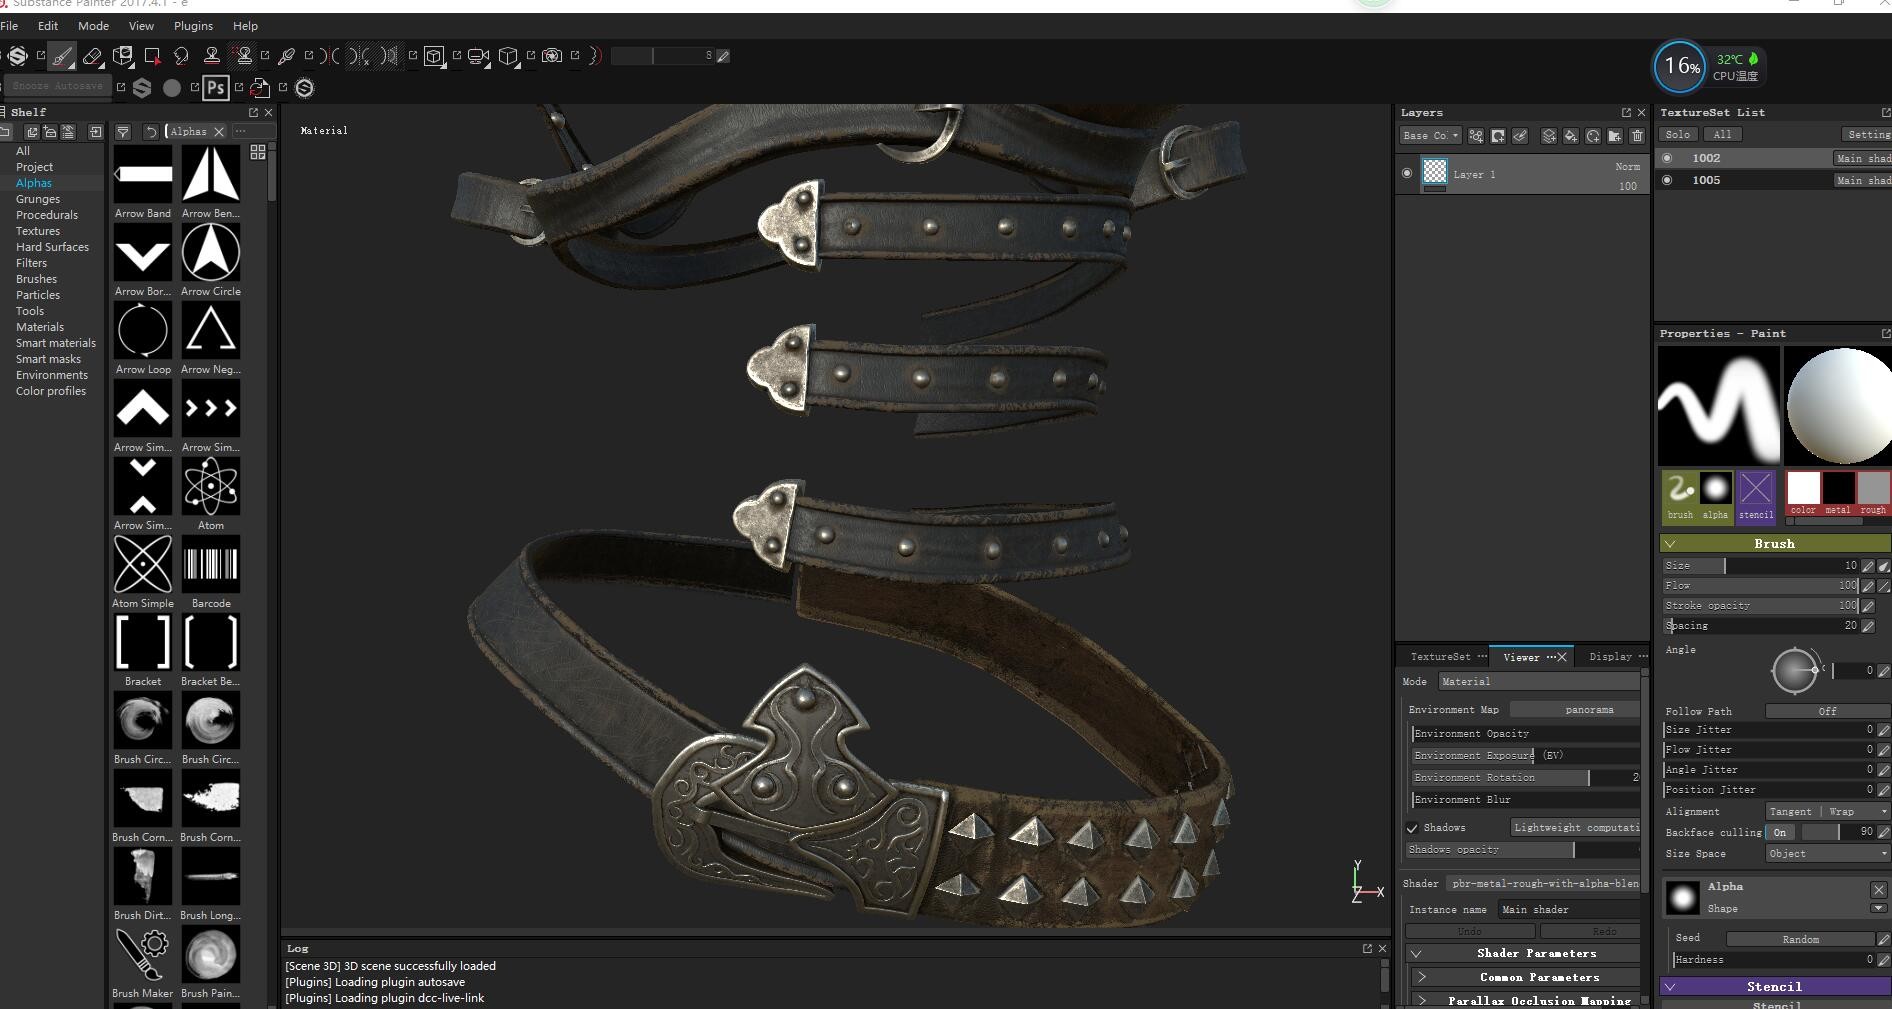Toggle visibility of Layer 1

[x=1407, y=173]
